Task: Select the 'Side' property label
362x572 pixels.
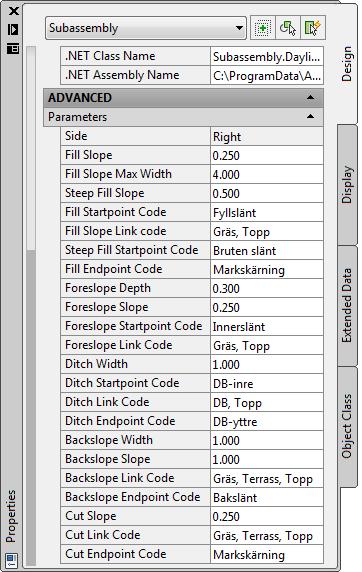Action: pos(76,136)
